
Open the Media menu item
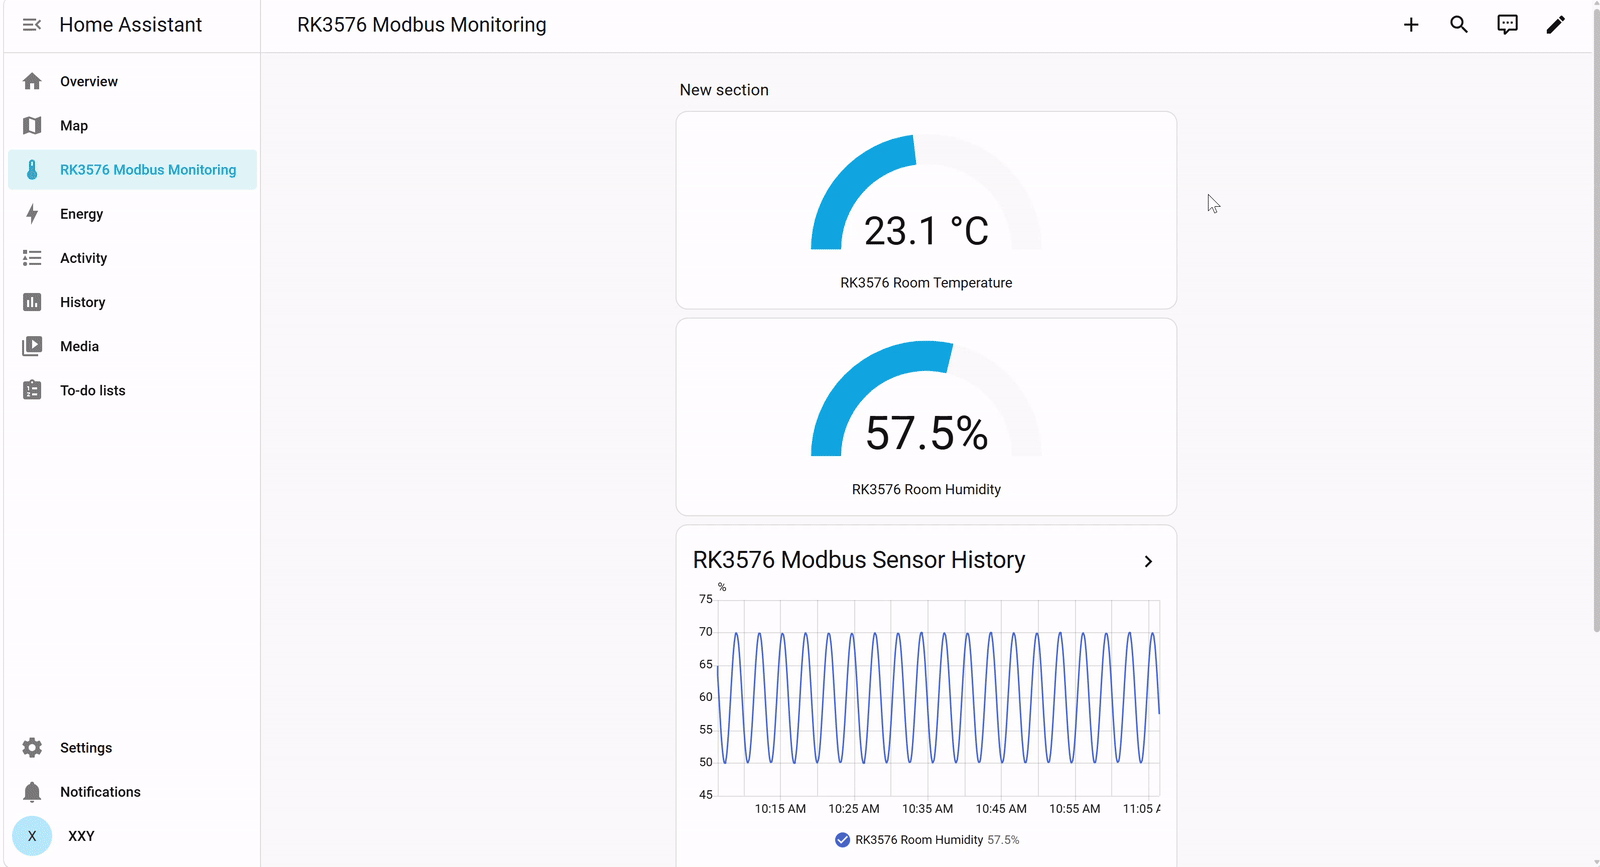(x=132, y=346)
